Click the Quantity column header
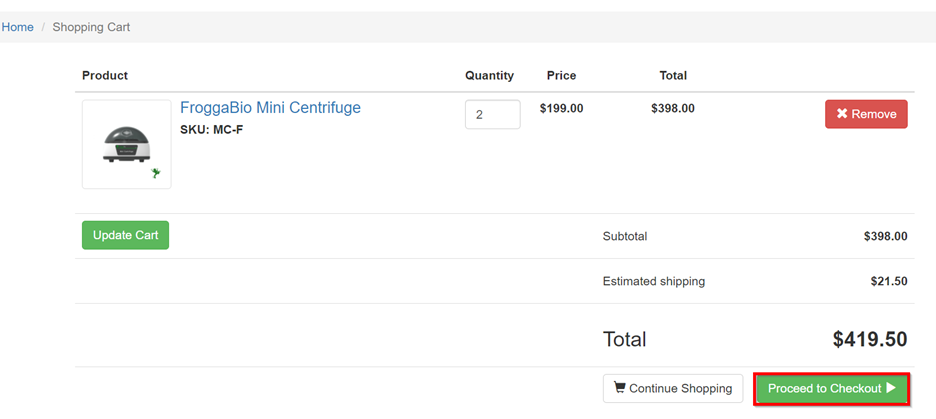 [489, 76]
